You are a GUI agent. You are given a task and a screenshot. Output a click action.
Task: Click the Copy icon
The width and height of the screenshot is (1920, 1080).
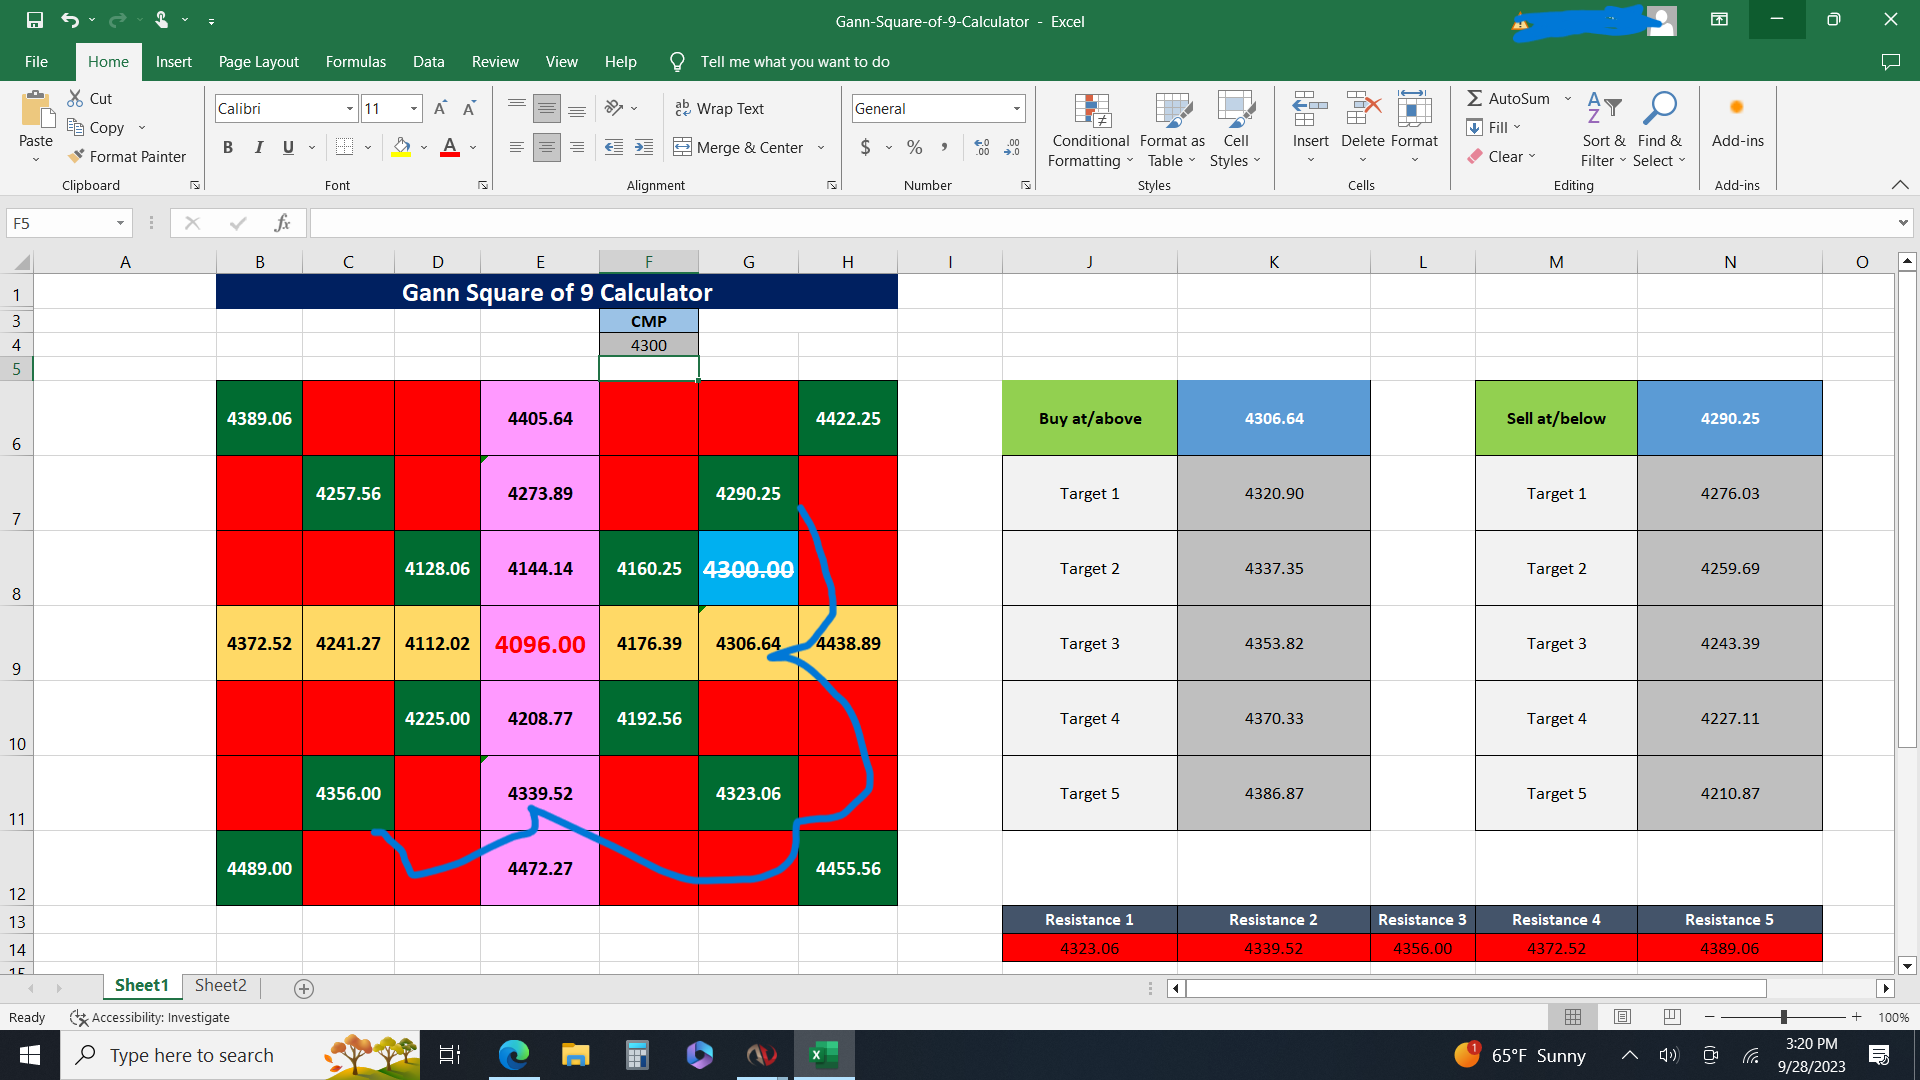(x=75, y=127)
